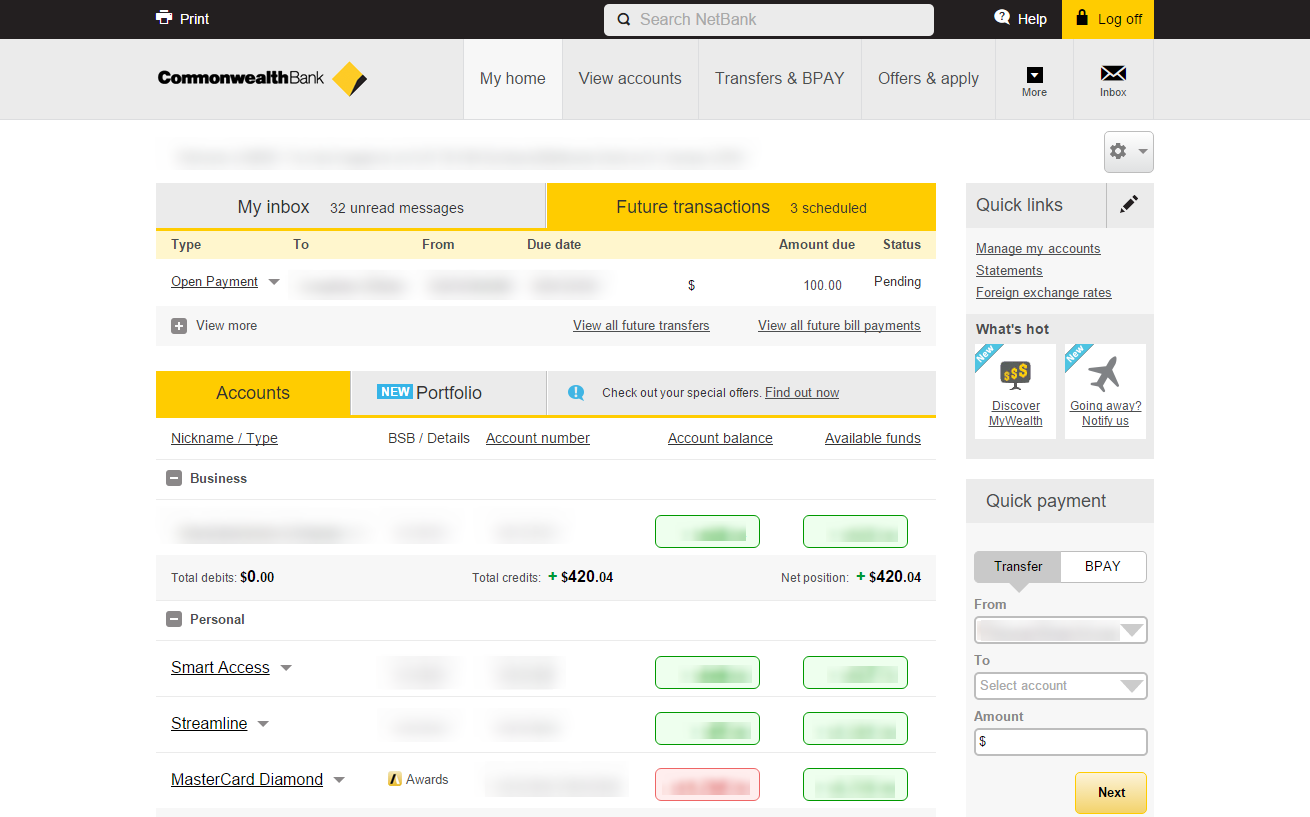Screen dimensions: 1310x817
Task: Switch to My inbox tab
Action: (x=351, y=207)
